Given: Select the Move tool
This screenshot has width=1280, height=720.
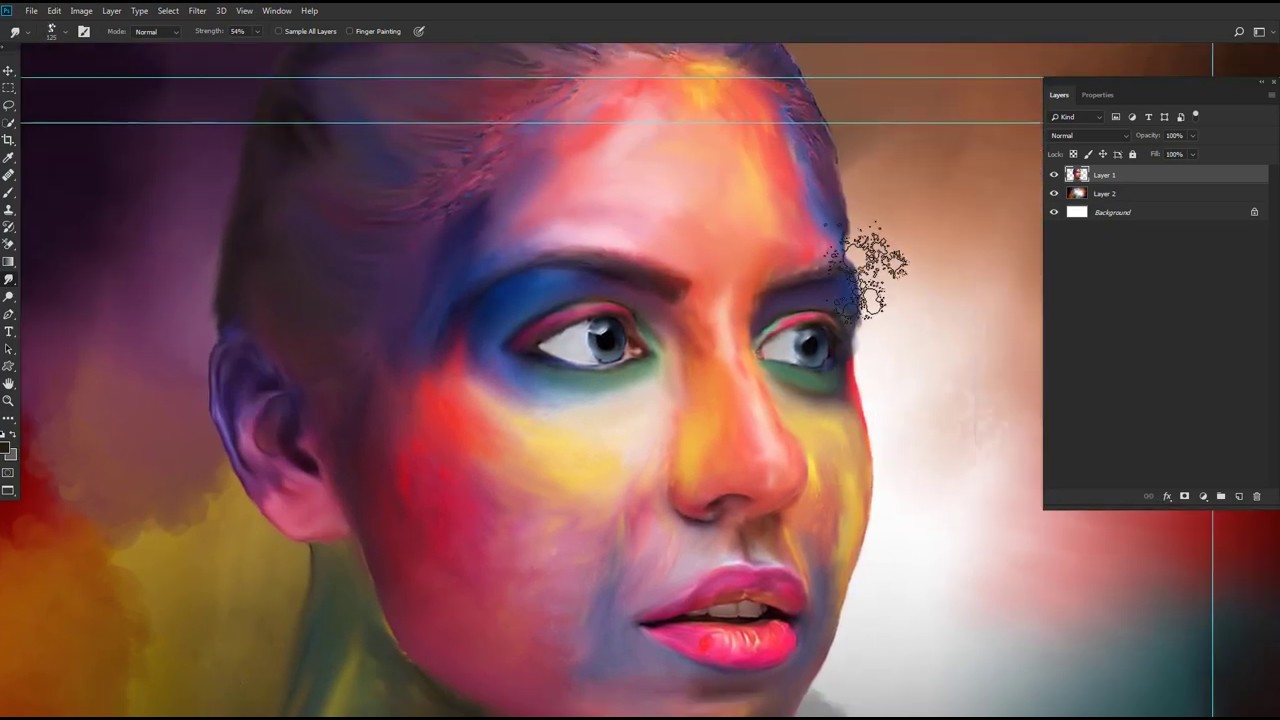Looking at the screenshot, I should (x=8, y=71).
